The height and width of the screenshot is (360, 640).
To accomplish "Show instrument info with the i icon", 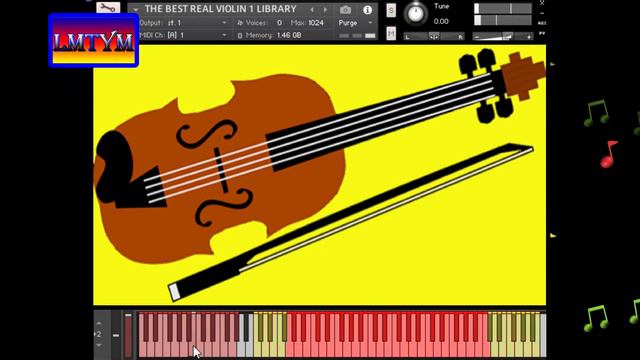I will pos(367,10).
